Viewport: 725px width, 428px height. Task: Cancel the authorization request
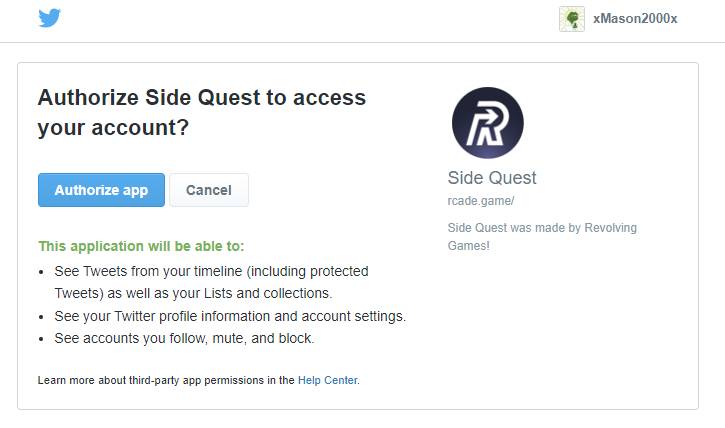pyautogui.click(x=209, y=190)
